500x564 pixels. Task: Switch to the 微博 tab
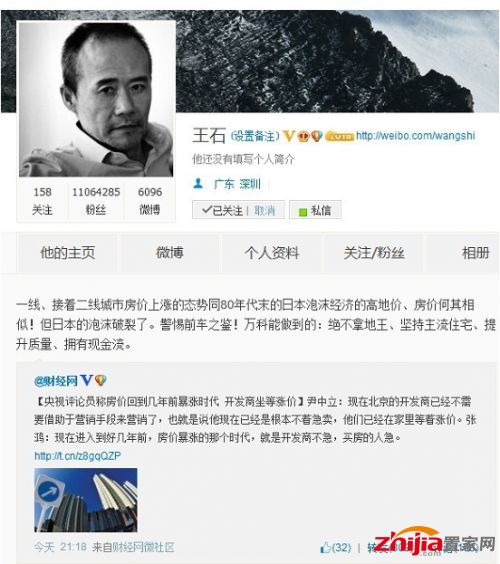click(x=169, y=253)
